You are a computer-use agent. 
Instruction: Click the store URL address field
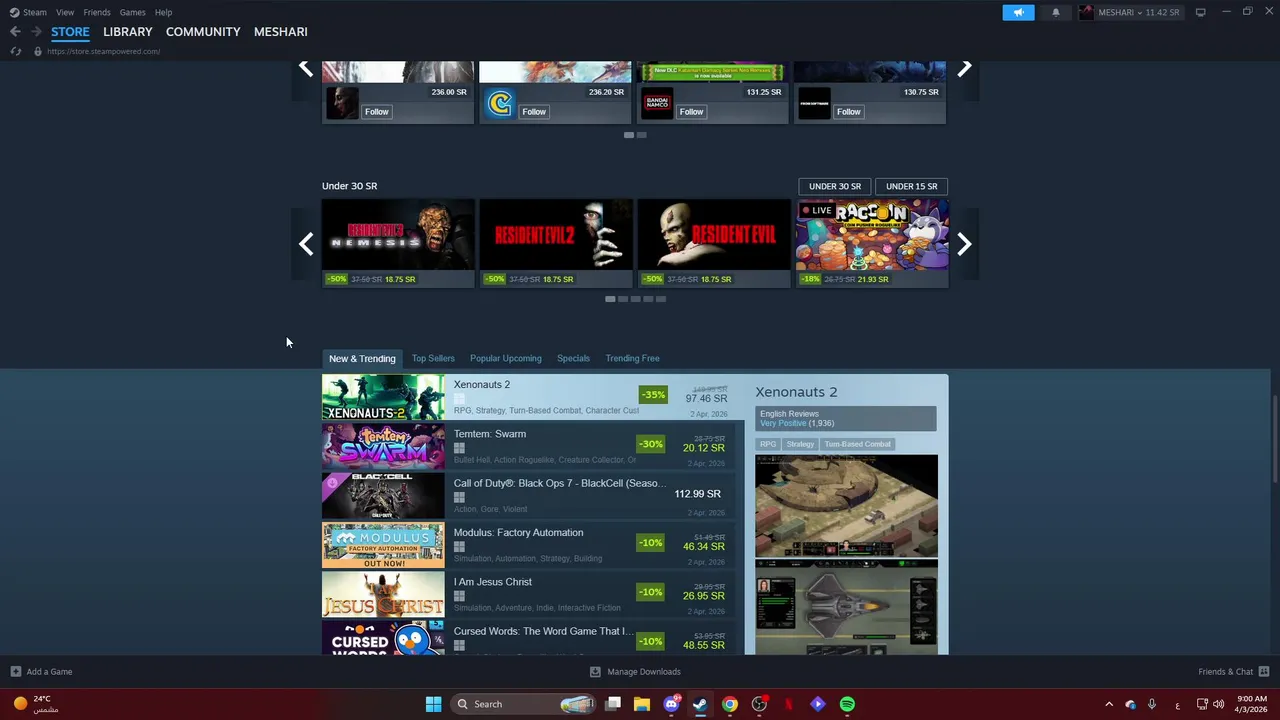103,51
